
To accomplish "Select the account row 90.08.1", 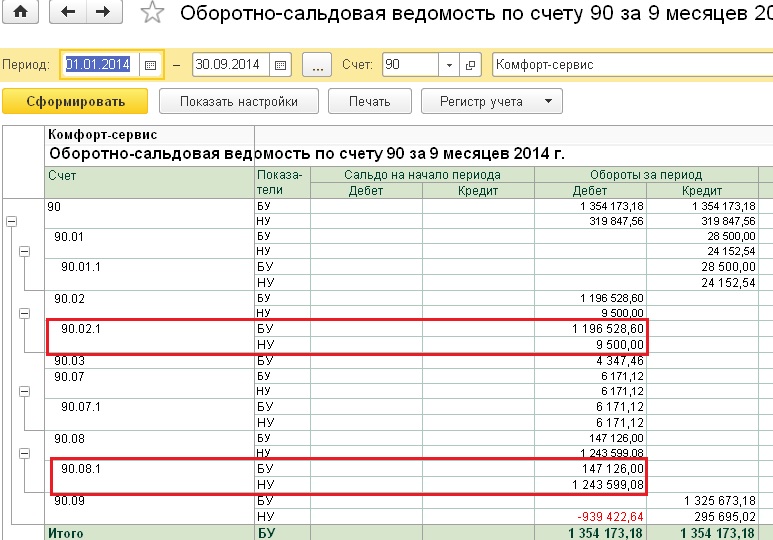I will tap(149, 476).
